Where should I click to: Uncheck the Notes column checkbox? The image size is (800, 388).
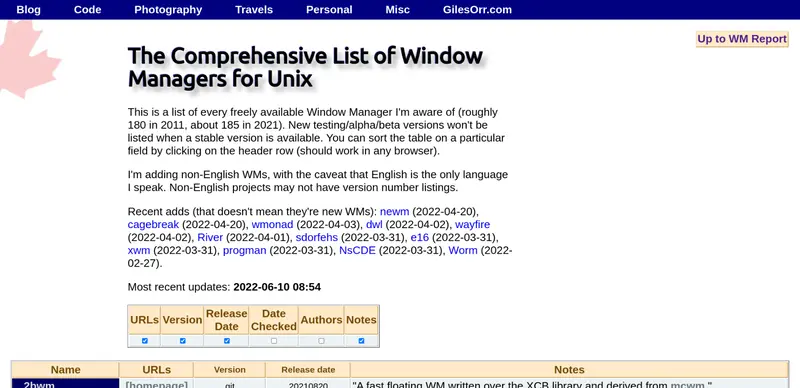coord(361,341)
